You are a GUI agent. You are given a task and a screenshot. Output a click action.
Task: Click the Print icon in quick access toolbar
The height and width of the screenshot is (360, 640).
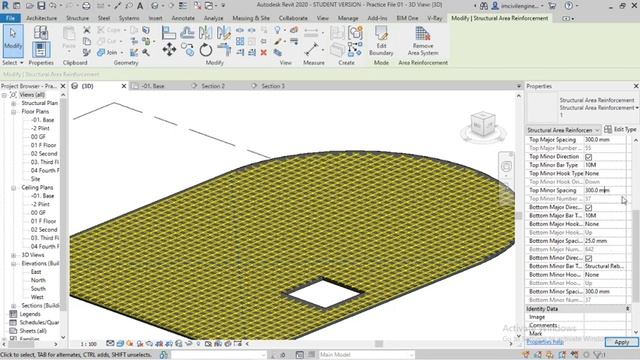click(x=86, y=6)
